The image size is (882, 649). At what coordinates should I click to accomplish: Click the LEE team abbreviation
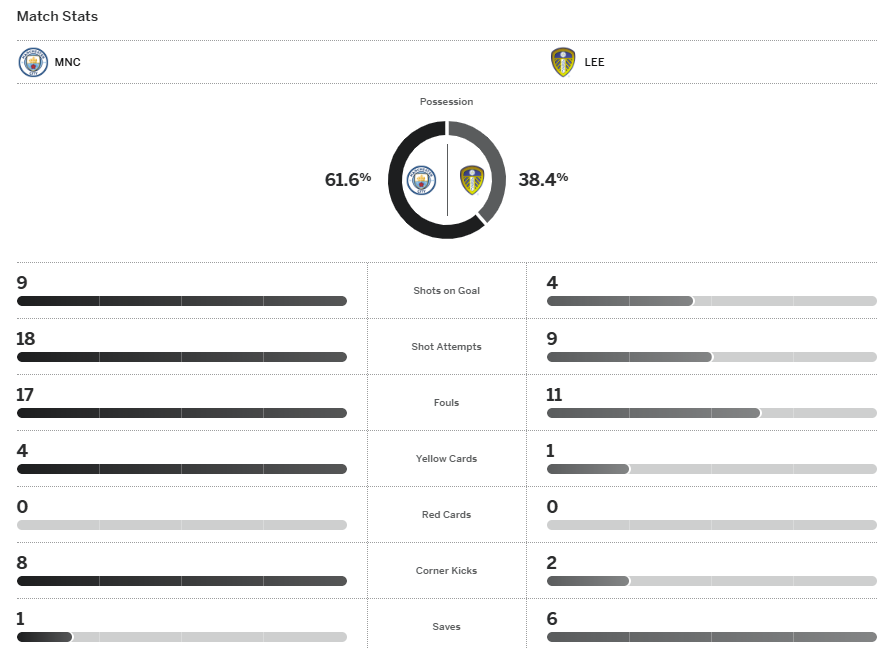(x=594, y=62)
